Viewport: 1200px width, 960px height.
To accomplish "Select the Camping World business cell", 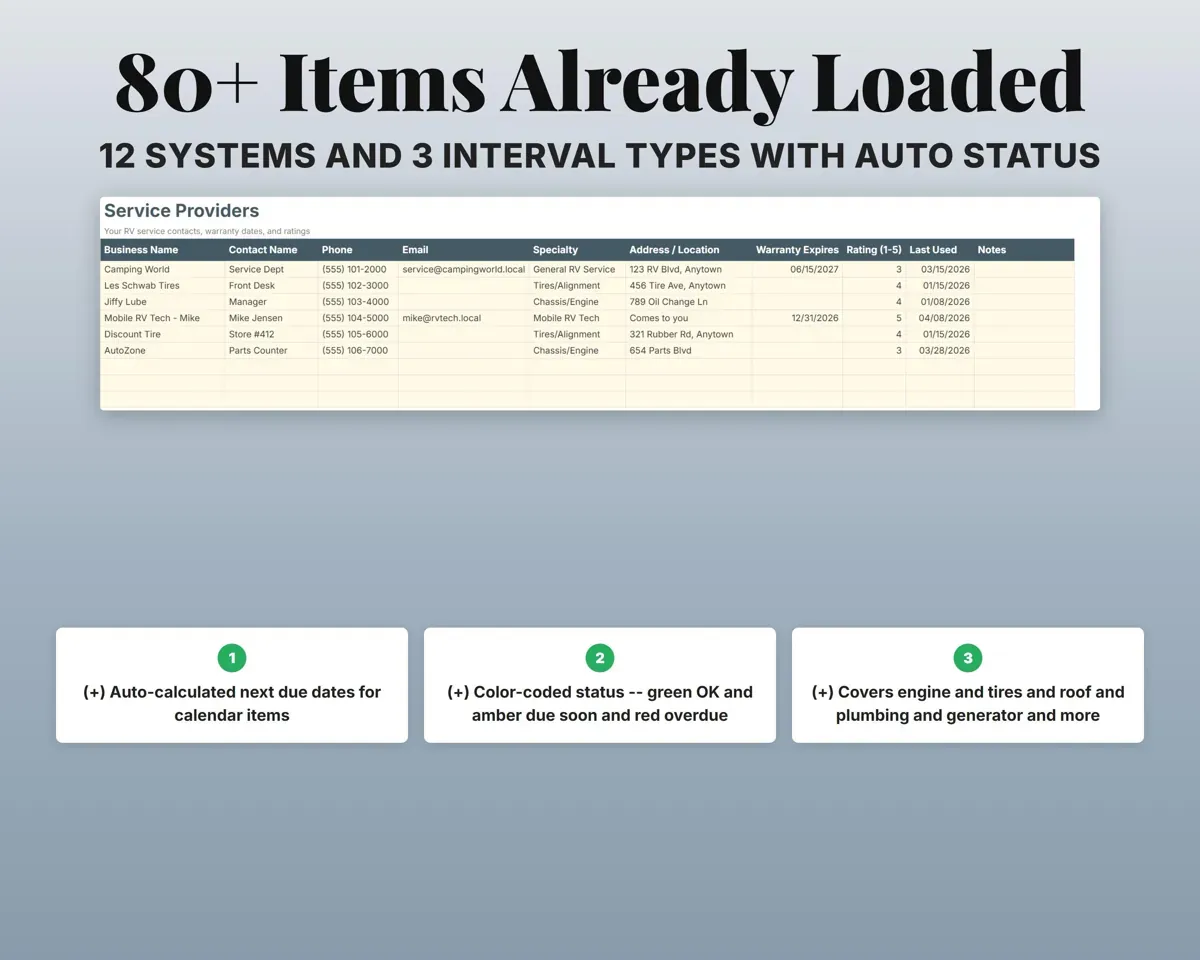I will [x=163, y=269].
